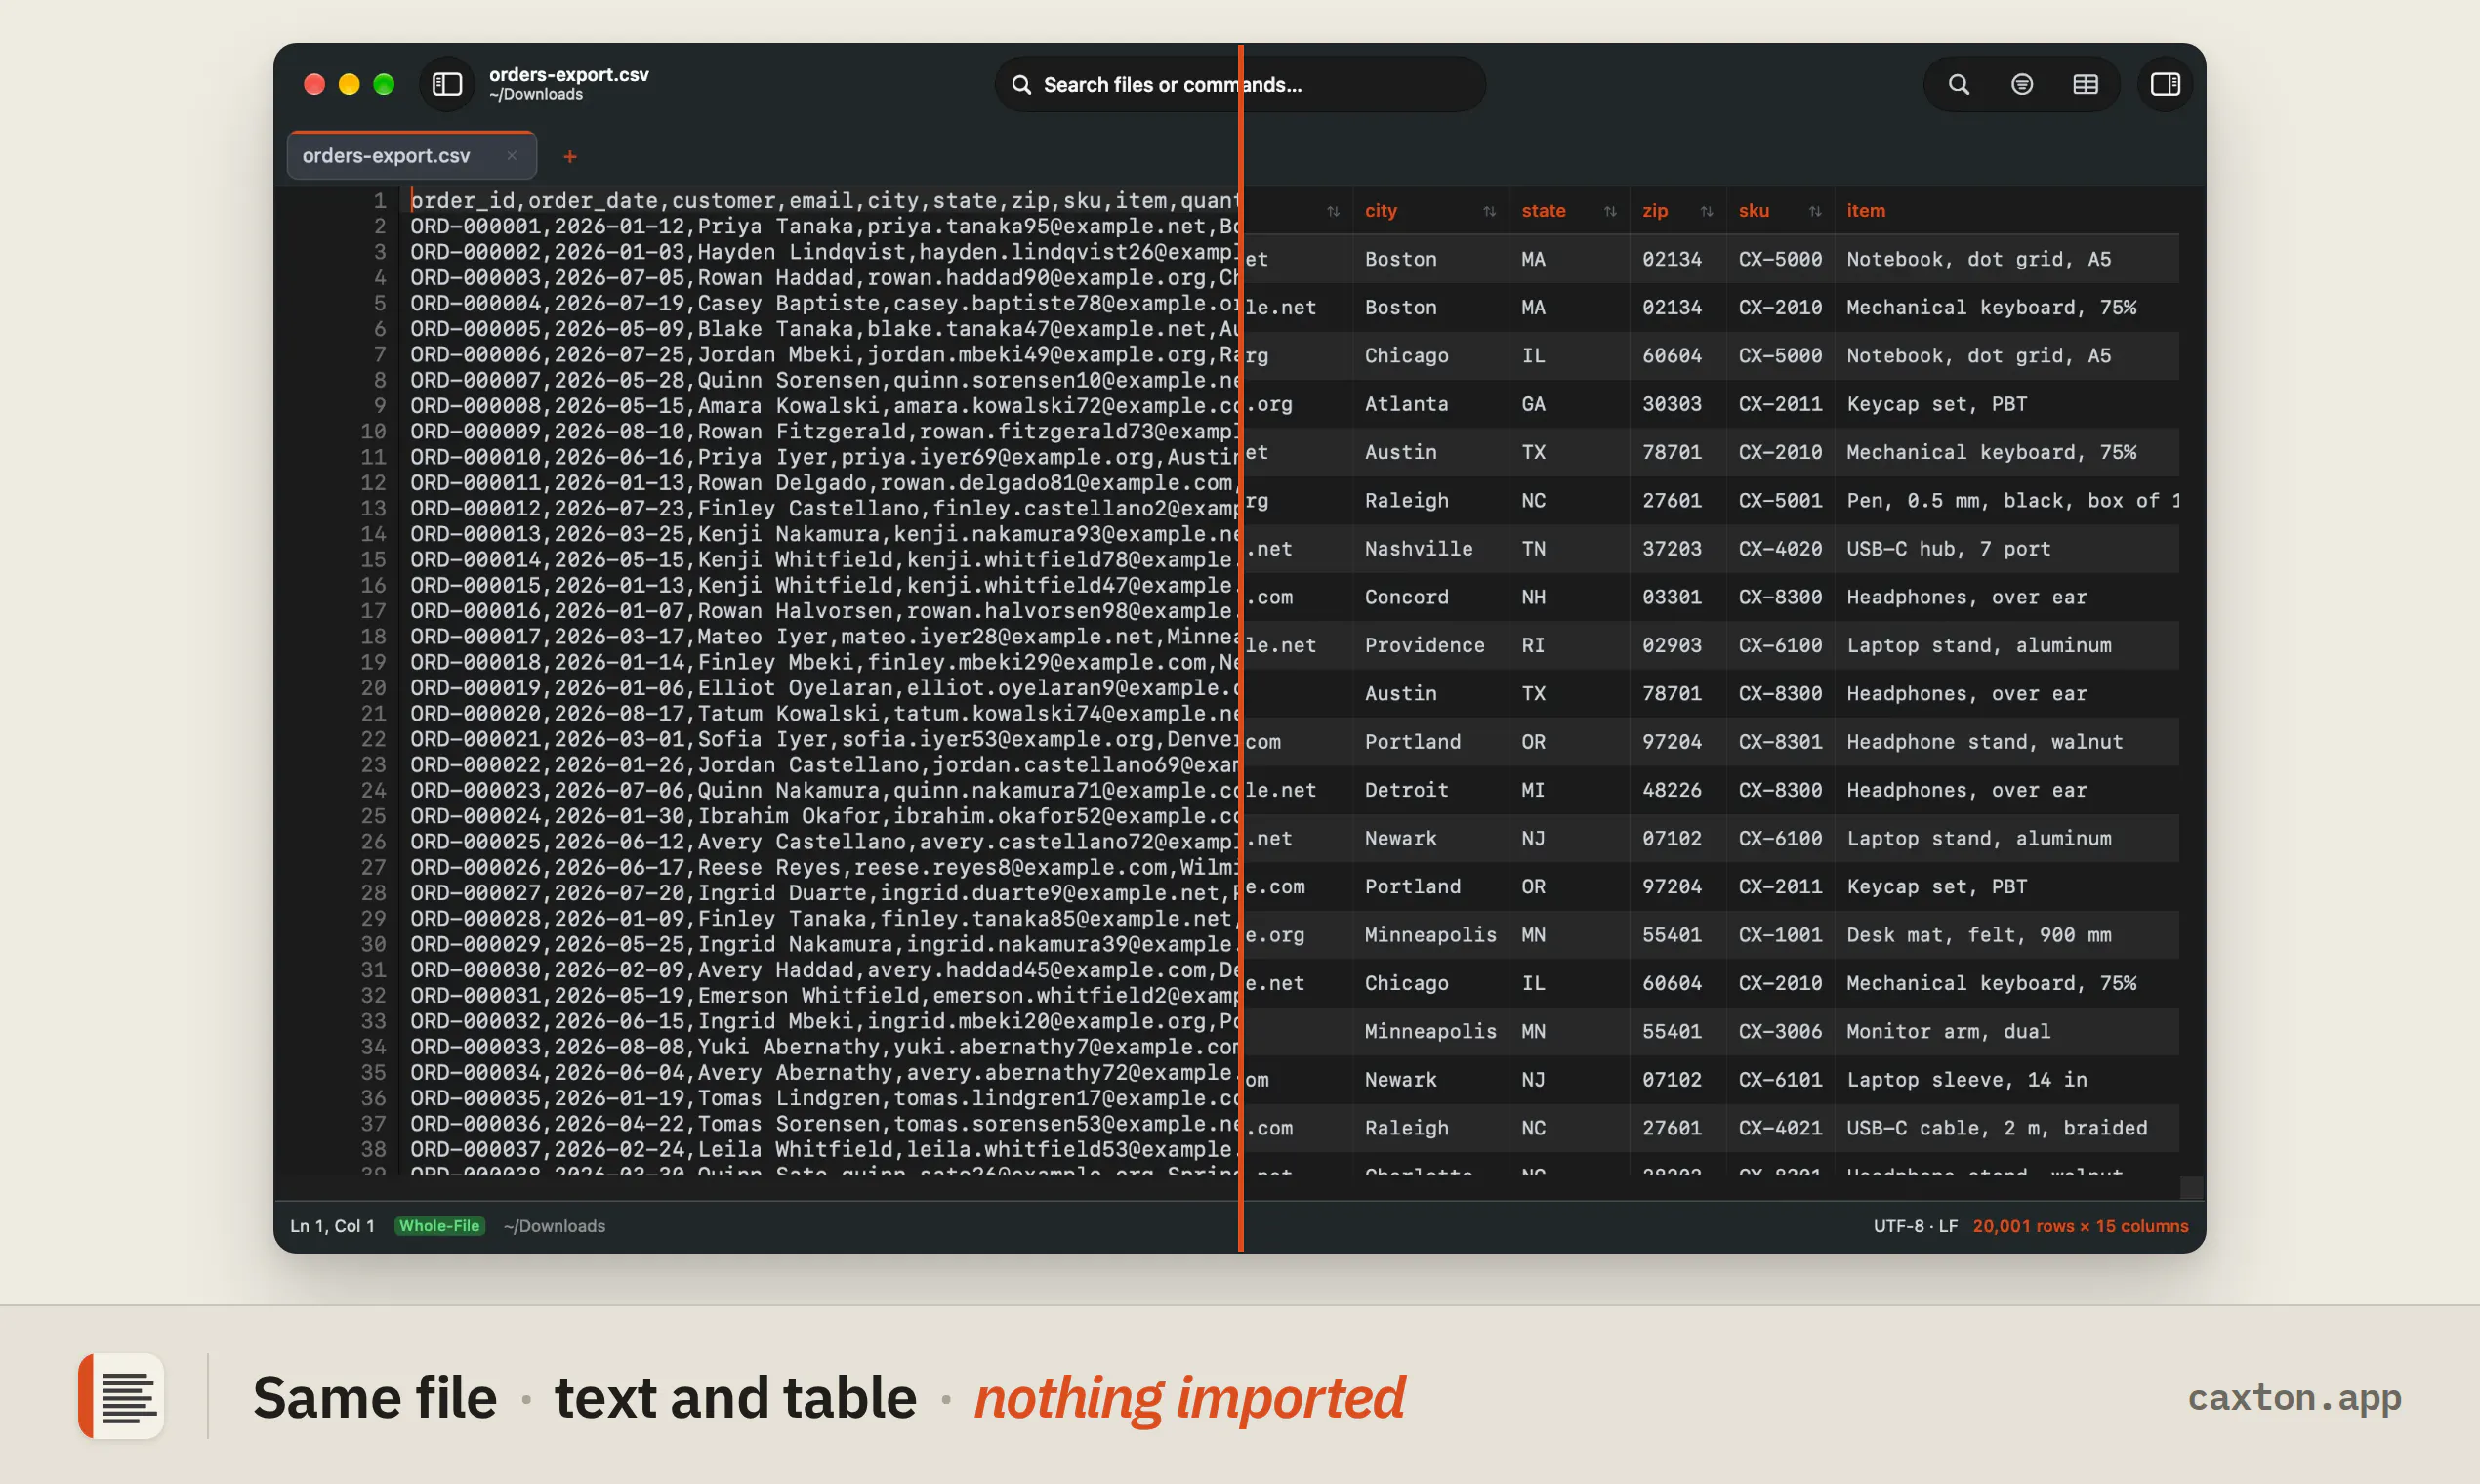Click text line ORD-000021 Sofia Iyer
Screen dimensions: 2480x1484
pos(824,739)
